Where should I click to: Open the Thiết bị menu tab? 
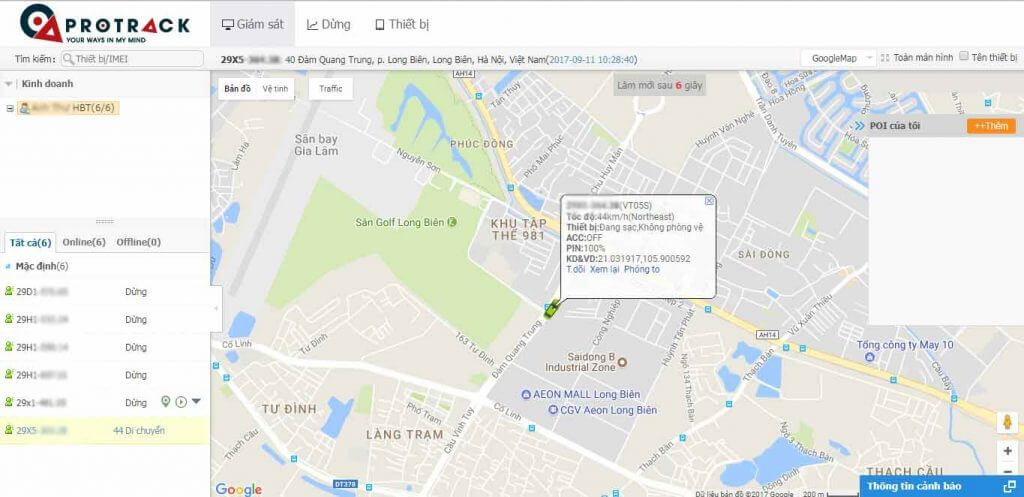coord(401,24)
